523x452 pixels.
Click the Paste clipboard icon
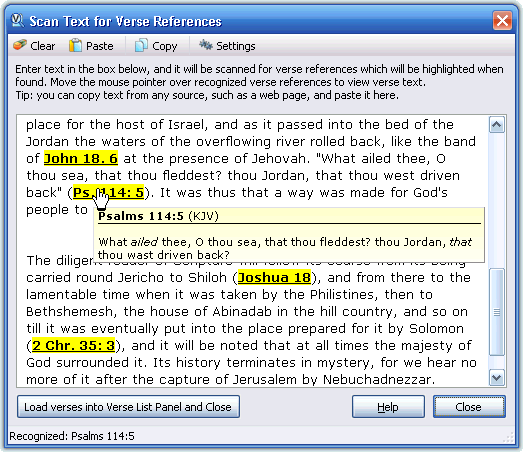pyautogui.click(x=75, y=45)
